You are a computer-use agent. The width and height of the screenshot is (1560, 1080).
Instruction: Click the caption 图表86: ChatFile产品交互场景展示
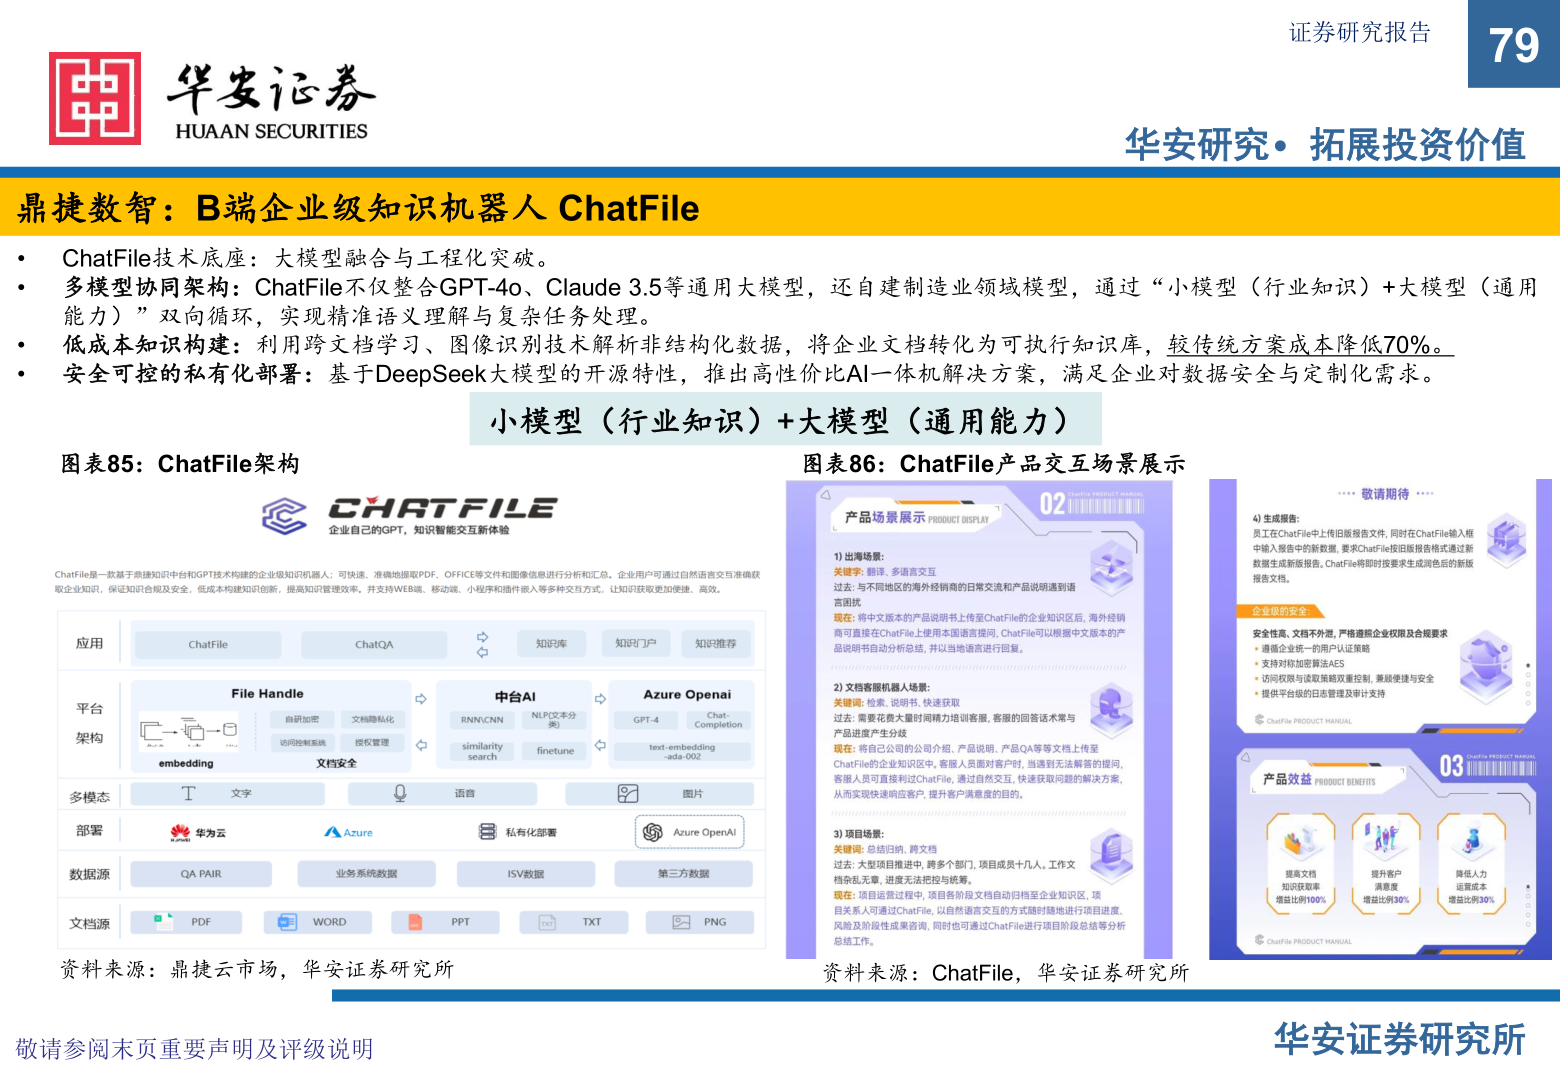click(994, 464)
